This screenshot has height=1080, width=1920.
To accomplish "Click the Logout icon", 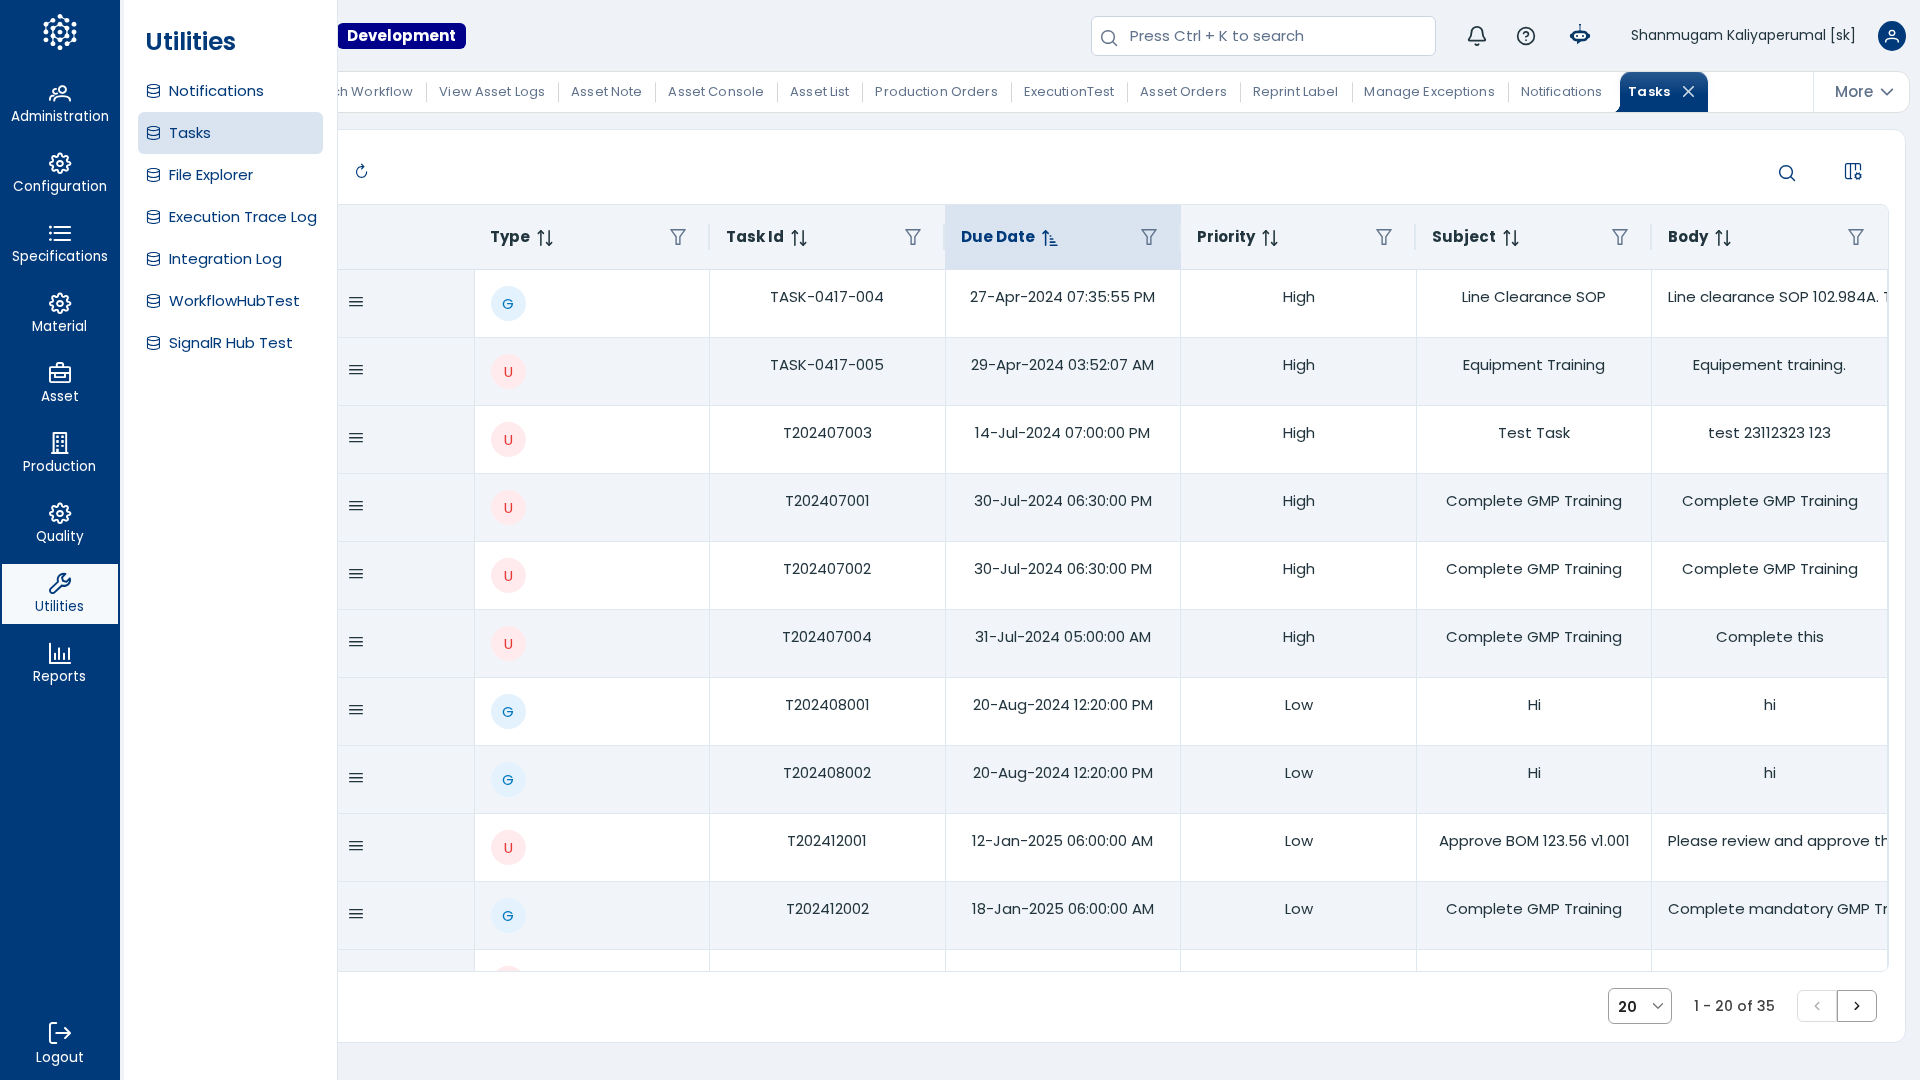I will pos(60,1033).
